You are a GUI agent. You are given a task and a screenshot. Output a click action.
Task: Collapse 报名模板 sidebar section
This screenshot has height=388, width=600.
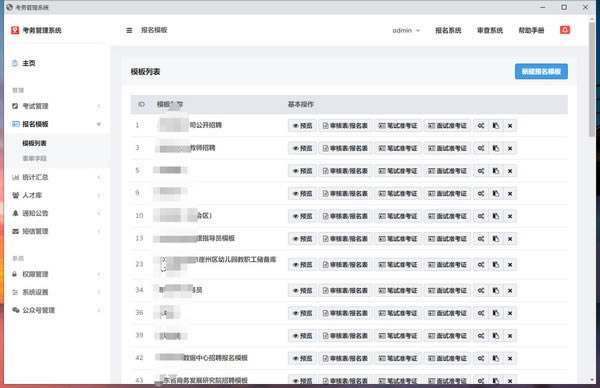point(57,124)
